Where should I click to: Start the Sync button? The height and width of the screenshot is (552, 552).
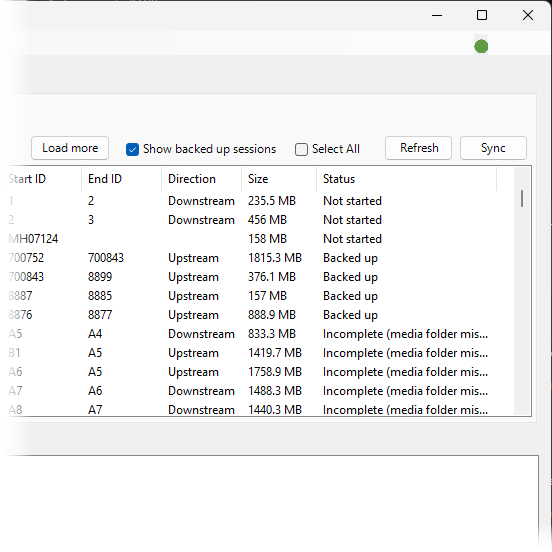point(493,148)
